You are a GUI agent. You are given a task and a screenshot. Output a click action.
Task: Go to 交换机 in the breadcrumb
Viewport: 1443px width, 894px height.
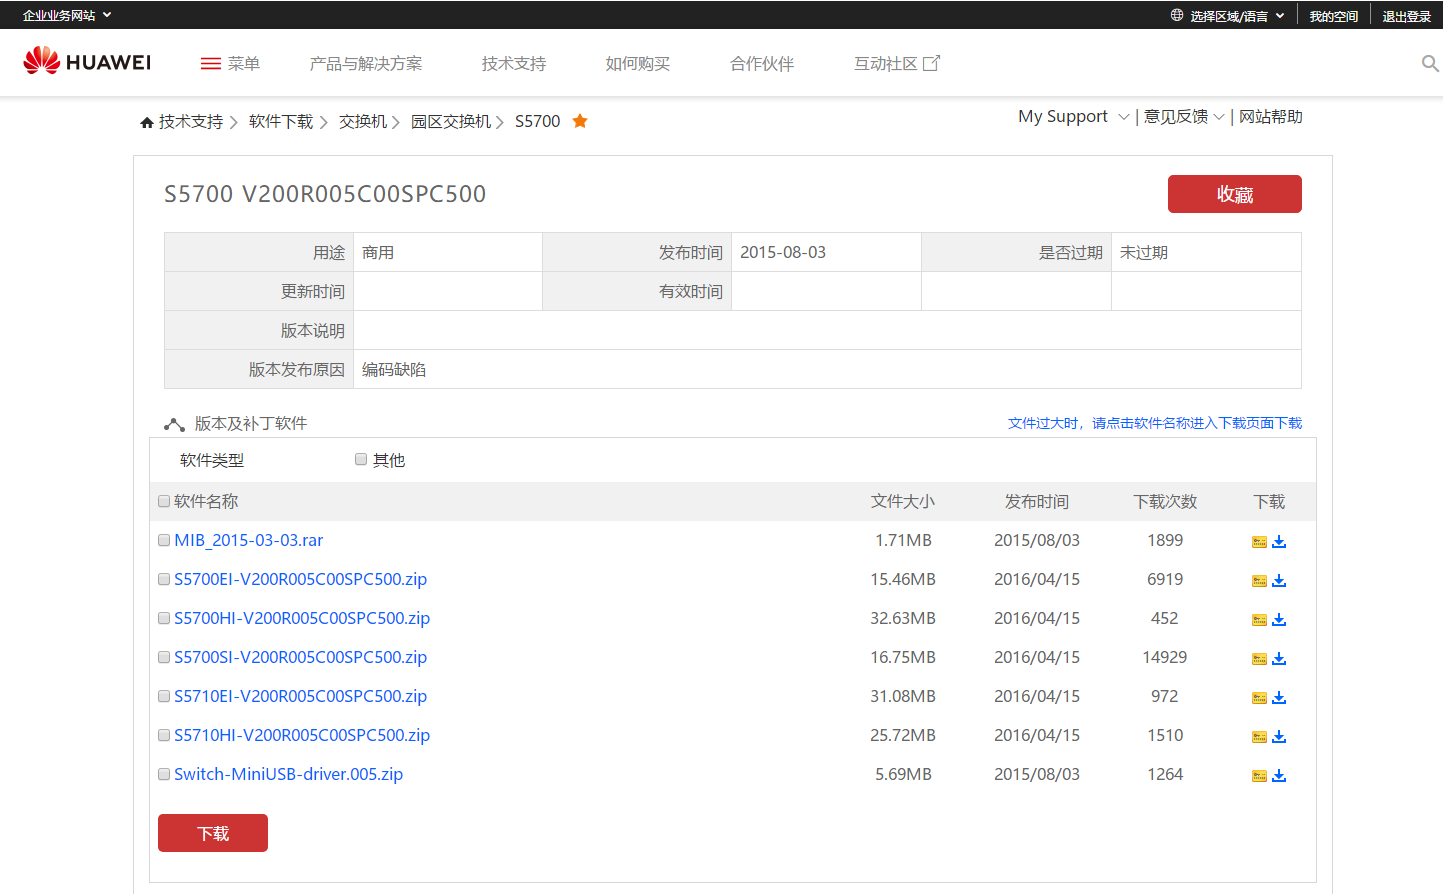click(363, 121)
